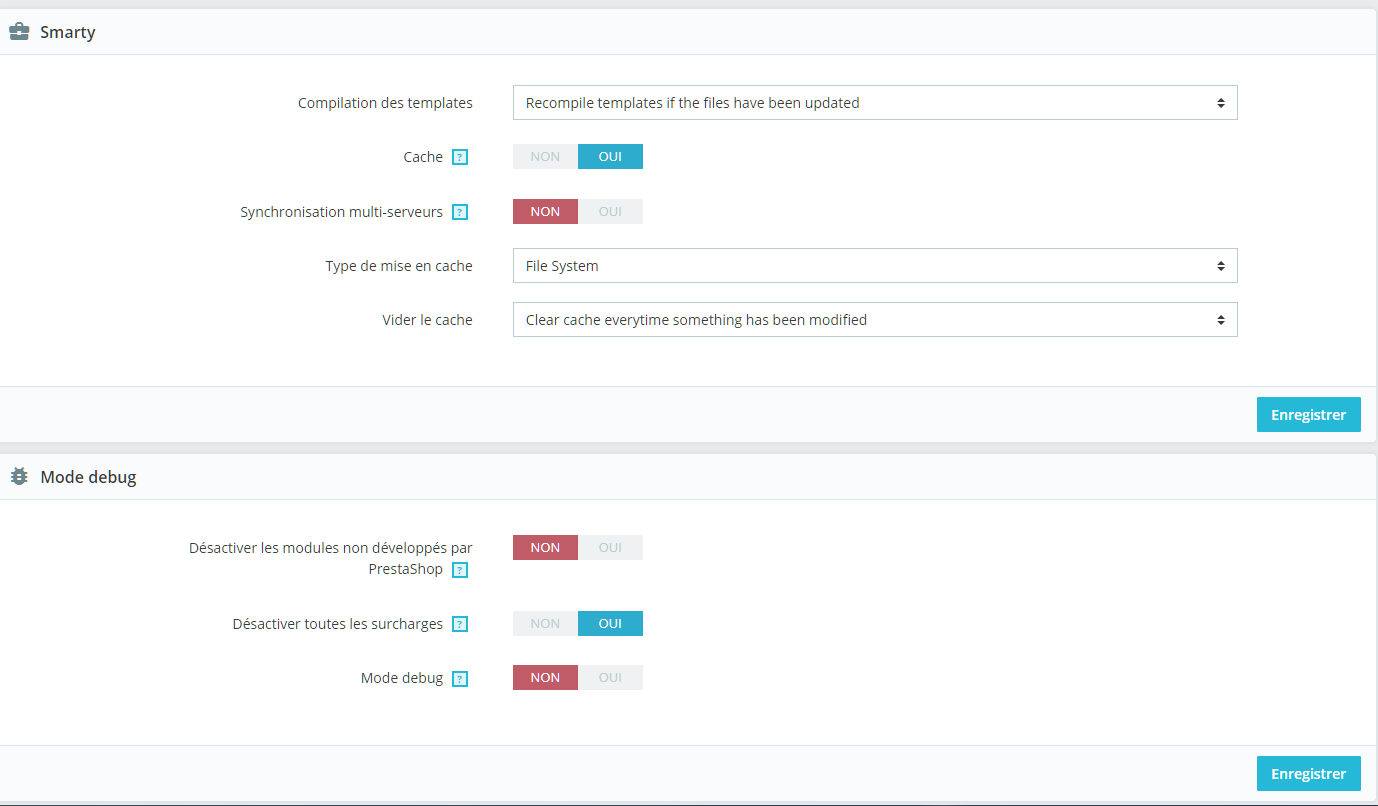The image size is (1378, 806).
Task: Set Désactiver toutes les surcharges to NON
Action: coord(545,623)
